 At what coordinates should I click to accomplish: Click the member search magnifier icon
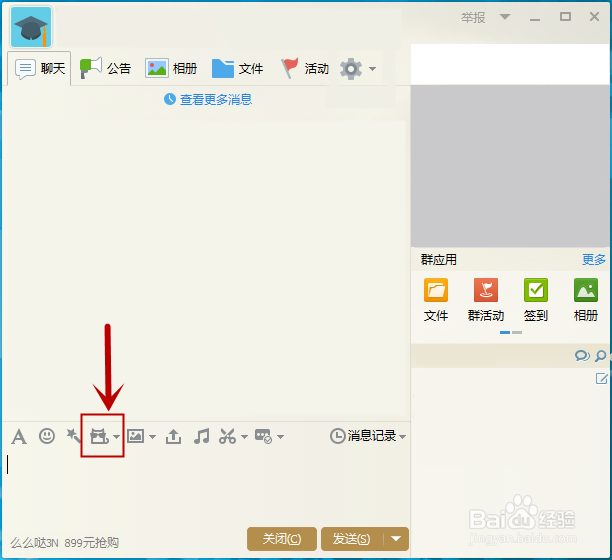coord(600,356)
